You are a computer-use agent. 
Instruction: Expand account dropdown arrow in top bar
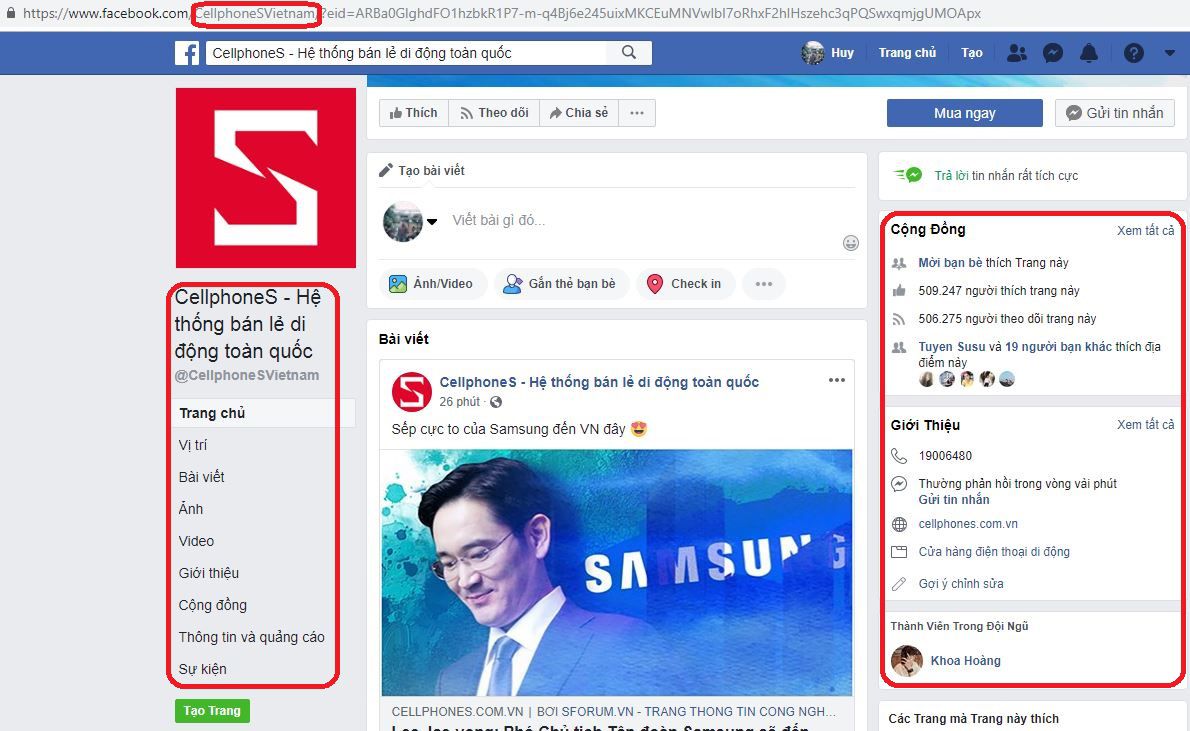1170,53
